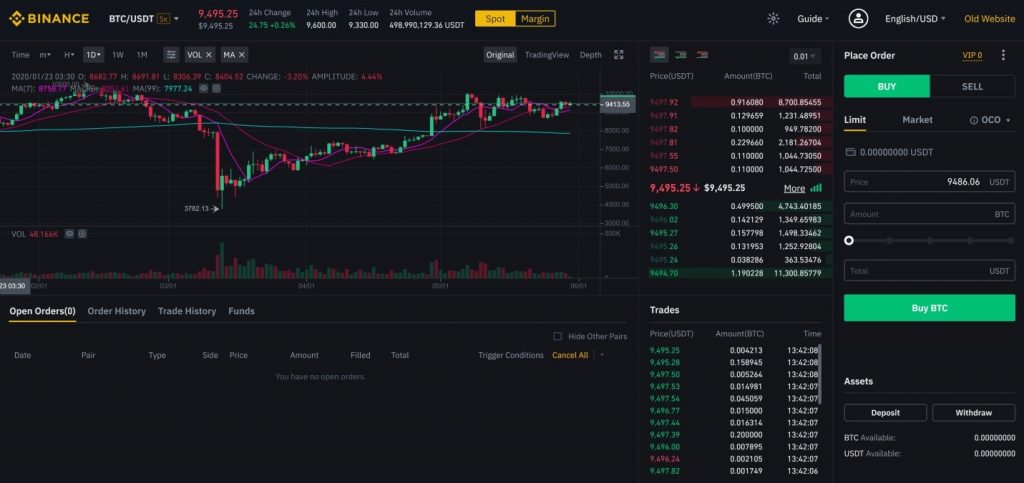Show sell-only order book view icon

(x=702, y=55)
